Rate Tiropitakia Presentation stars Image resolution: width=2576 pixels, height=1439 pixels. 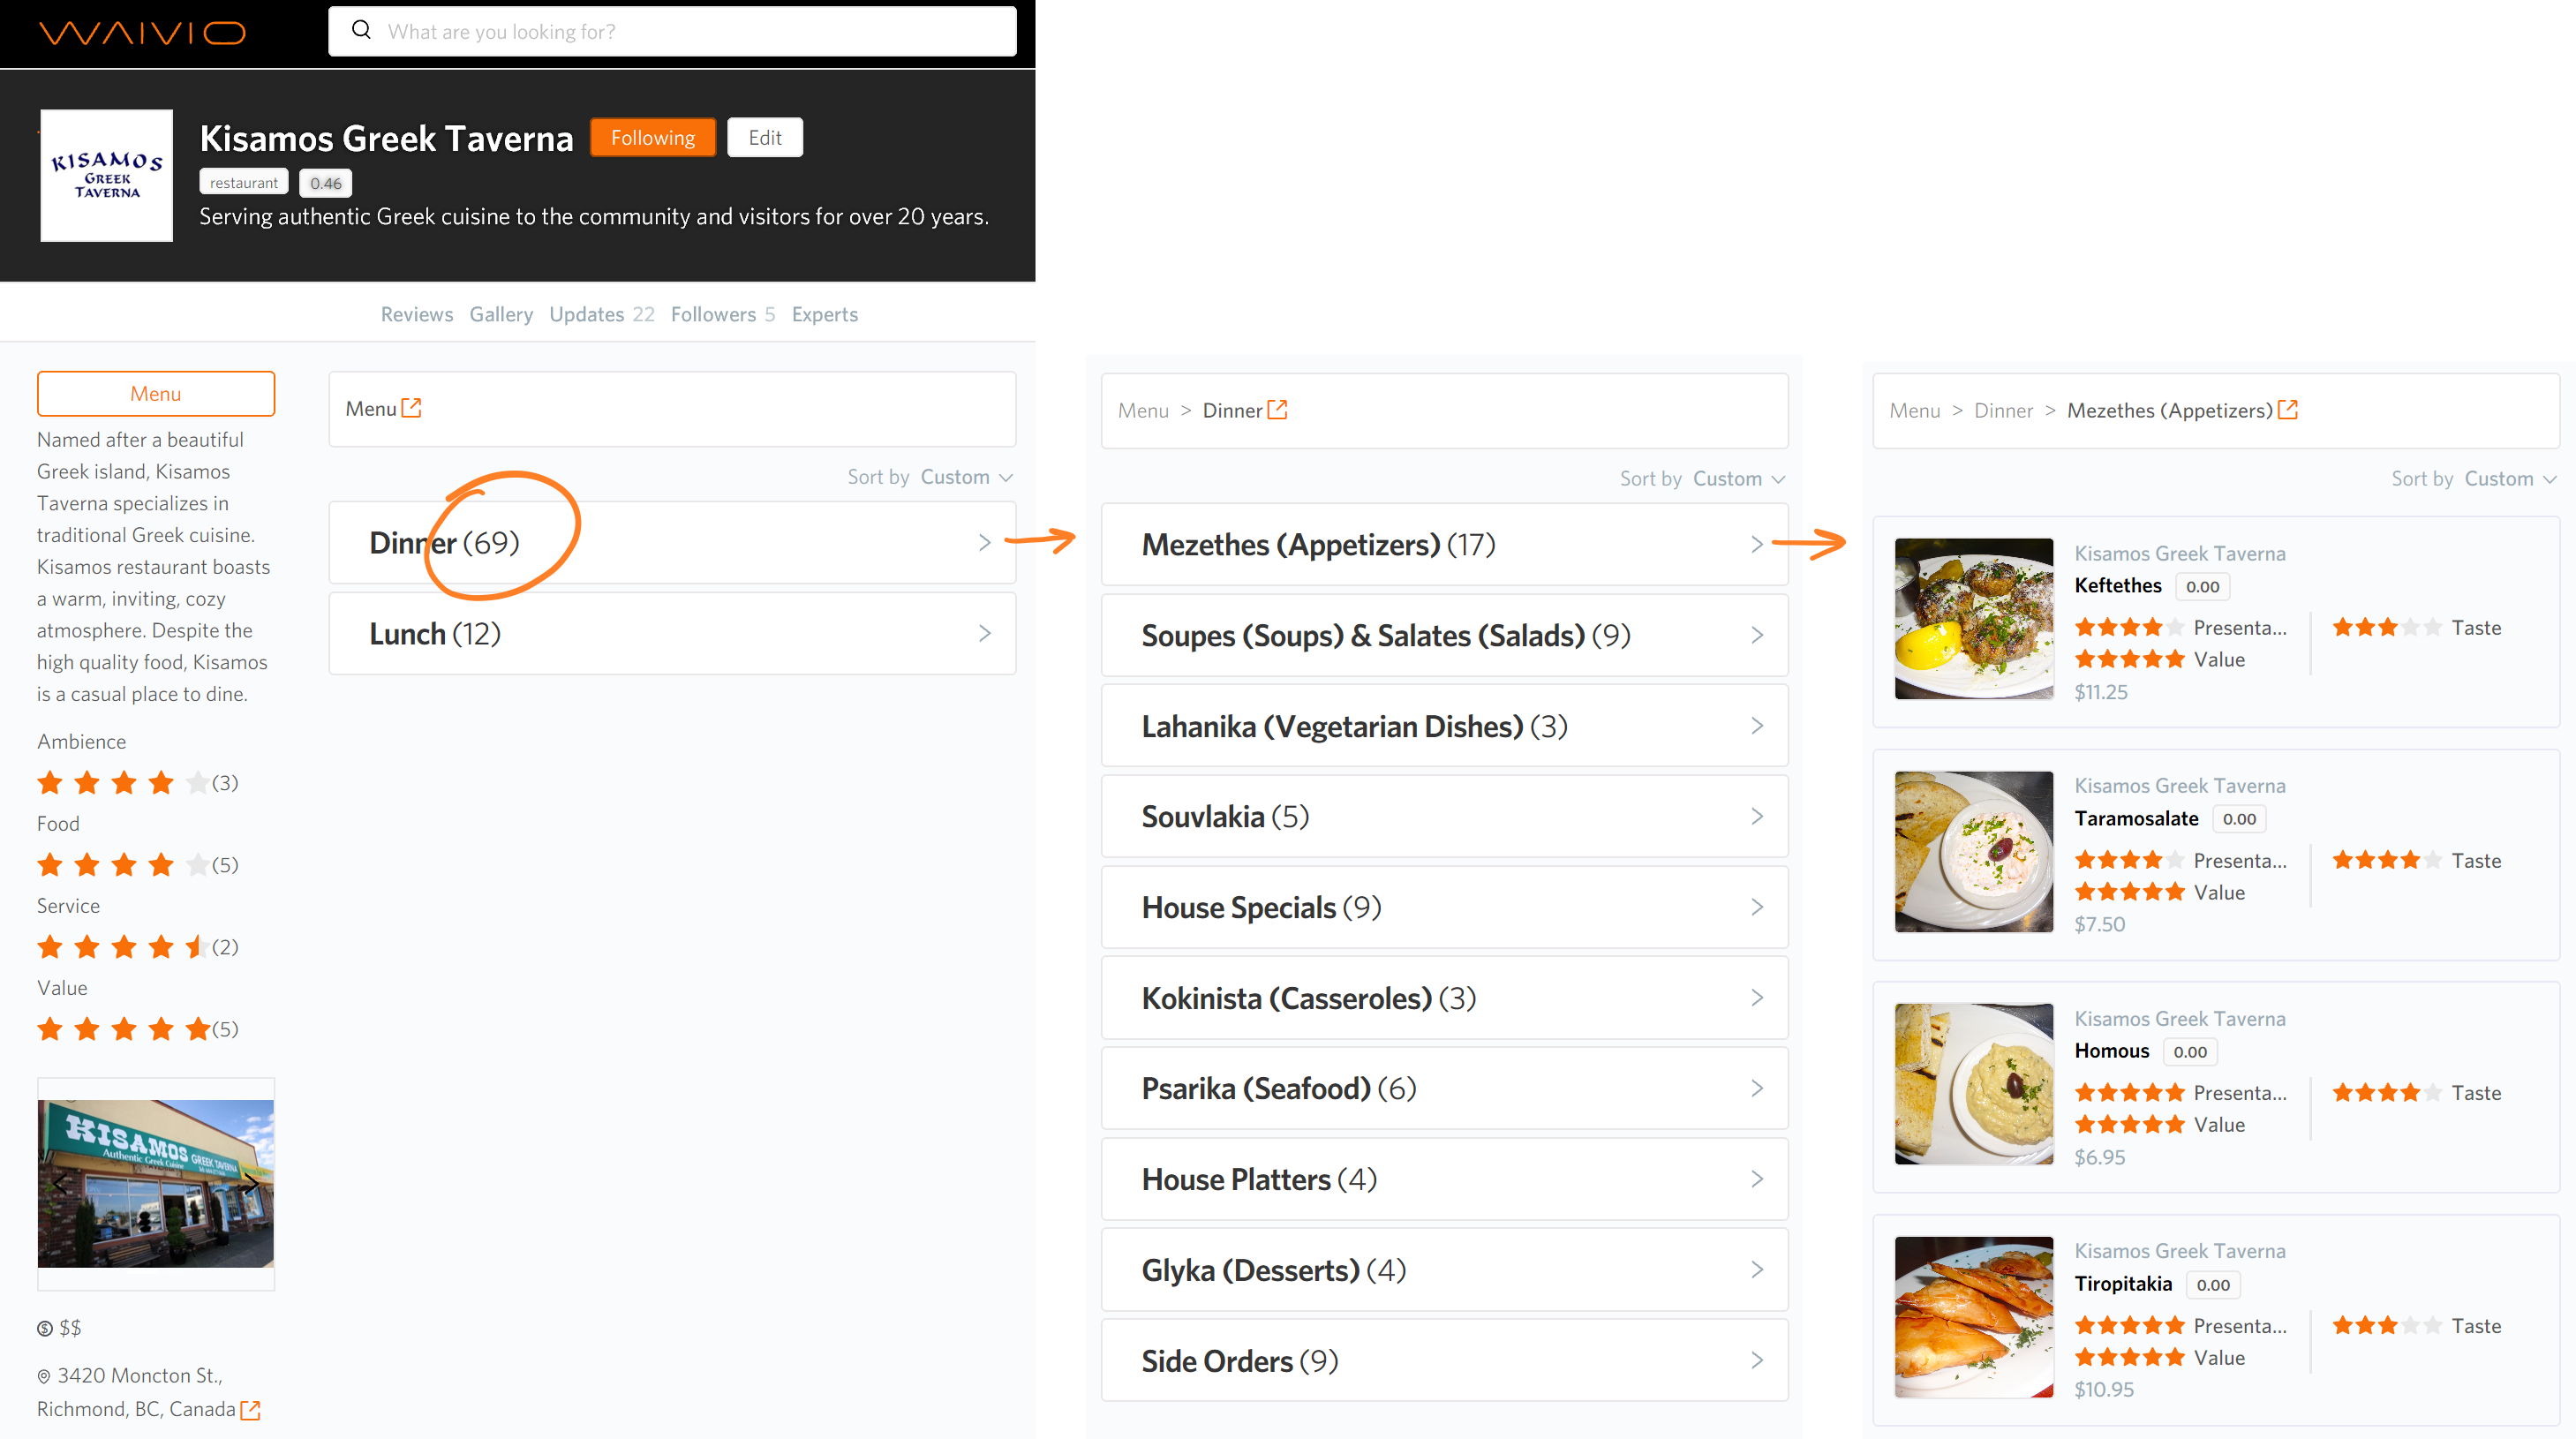2129,1326
